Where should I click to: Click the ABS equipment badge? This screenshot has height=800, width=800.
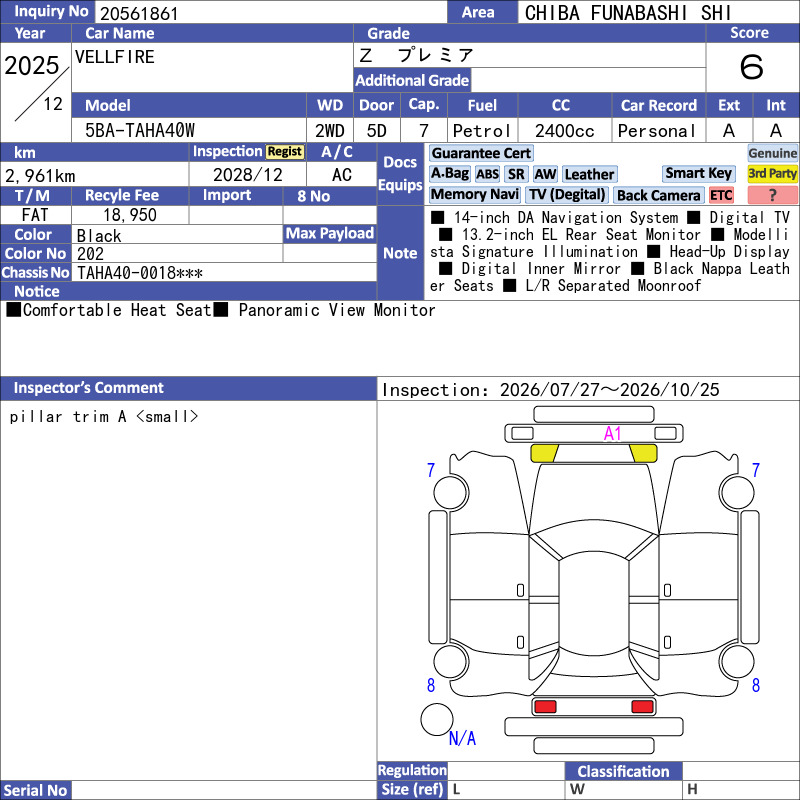pos(487,174)
